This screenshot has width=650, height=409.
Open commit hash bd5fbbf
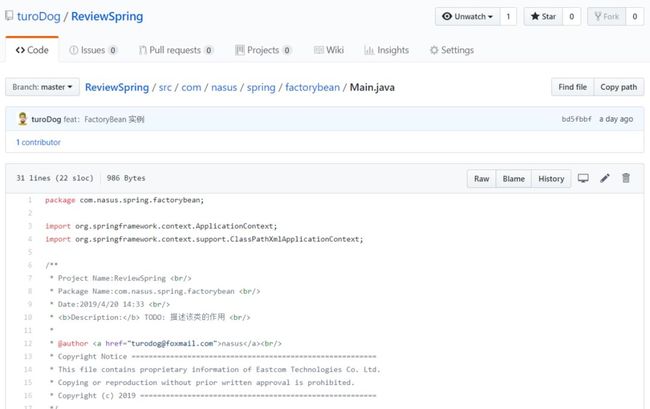tap(577, 119)
